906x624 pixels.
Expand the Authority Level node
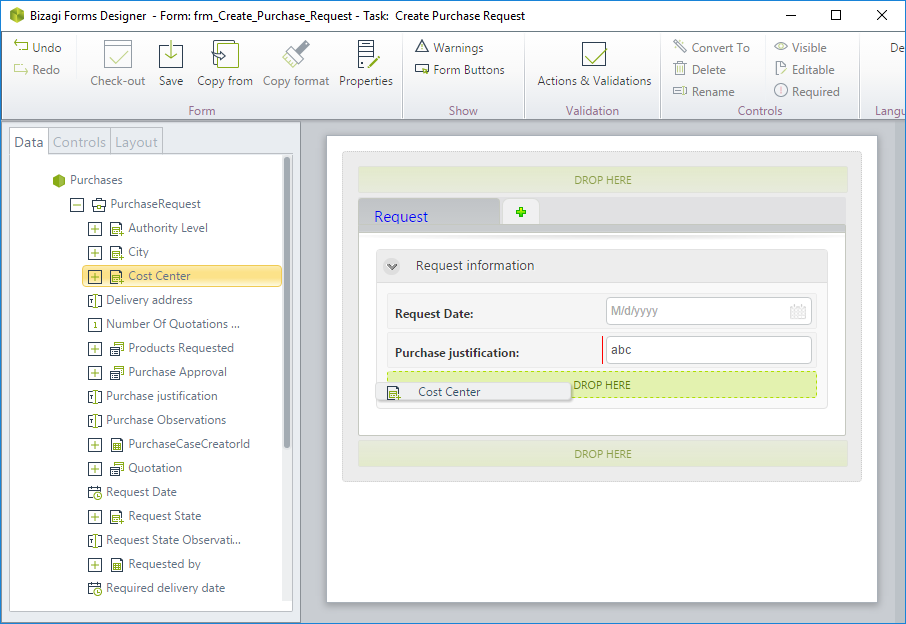[x=95, y=228]
